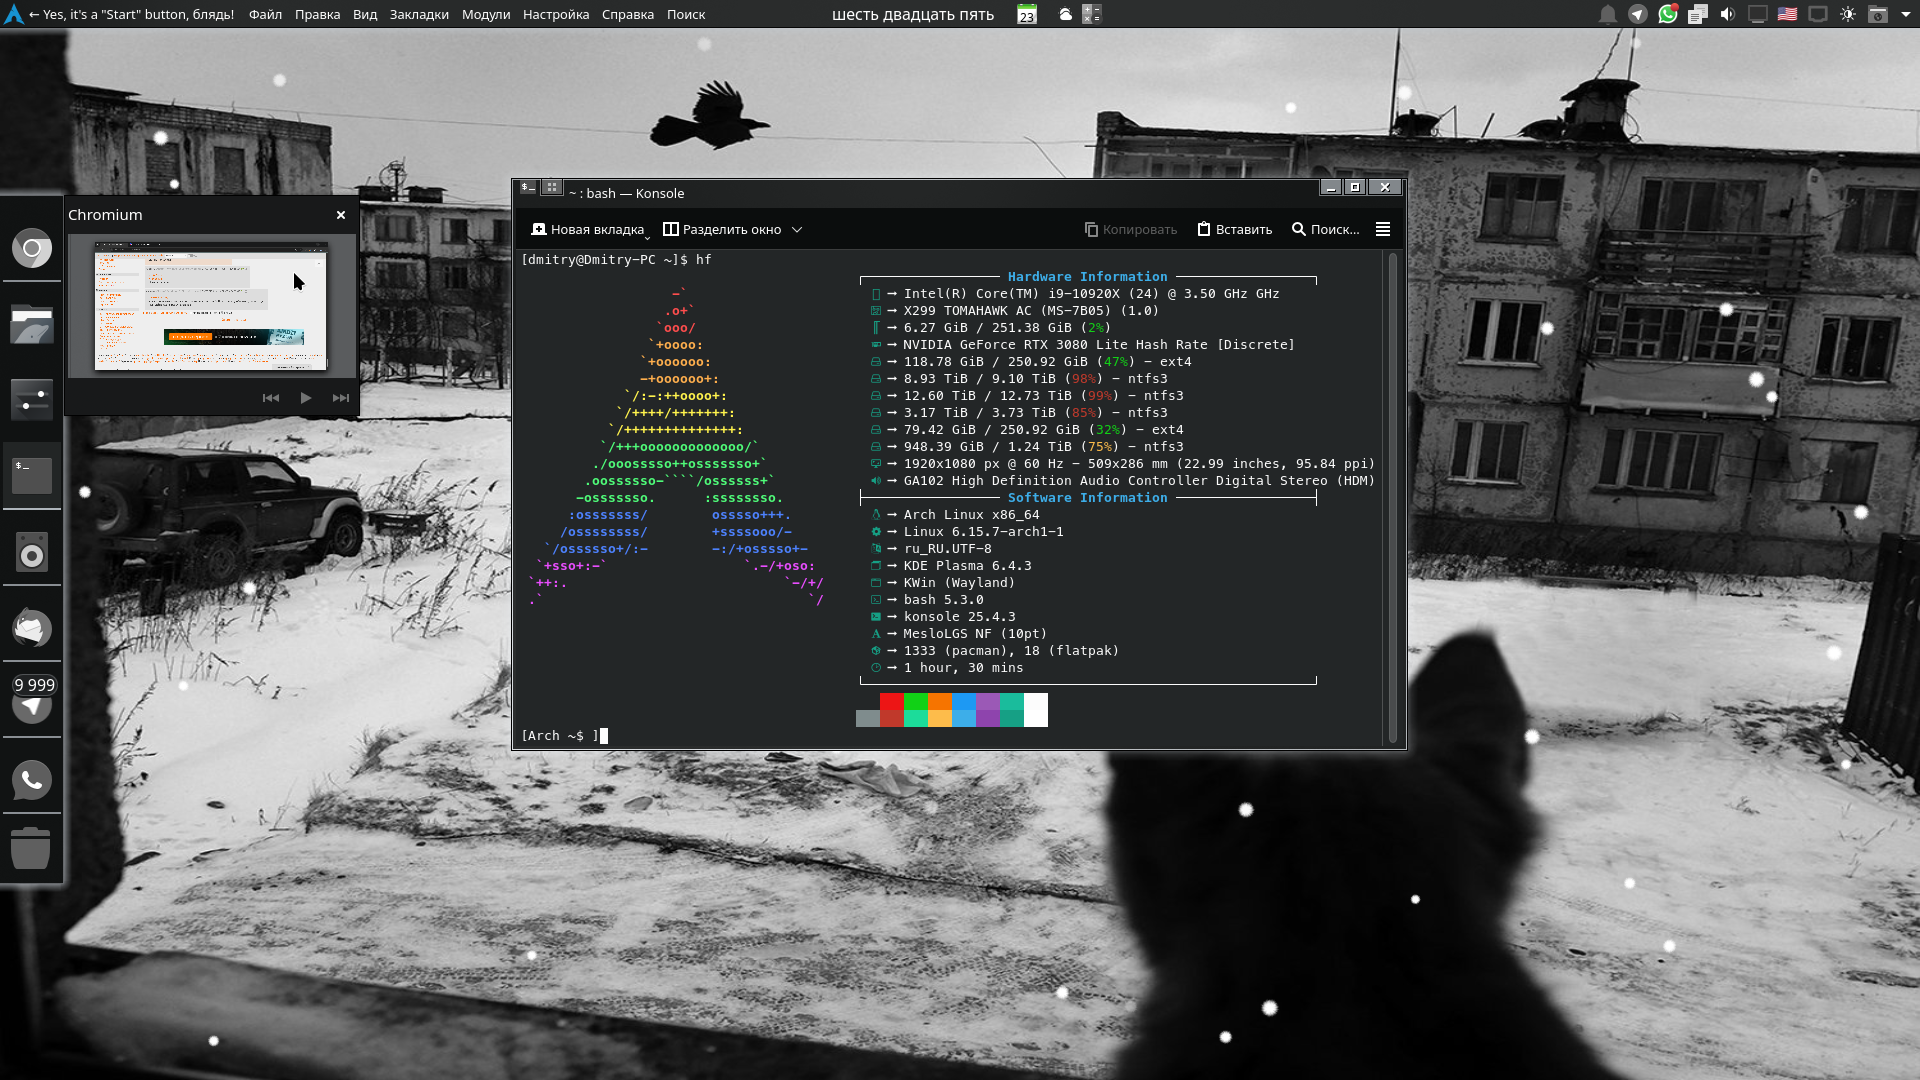Click the Chromium window preview thumbnail

pos(211,306)
